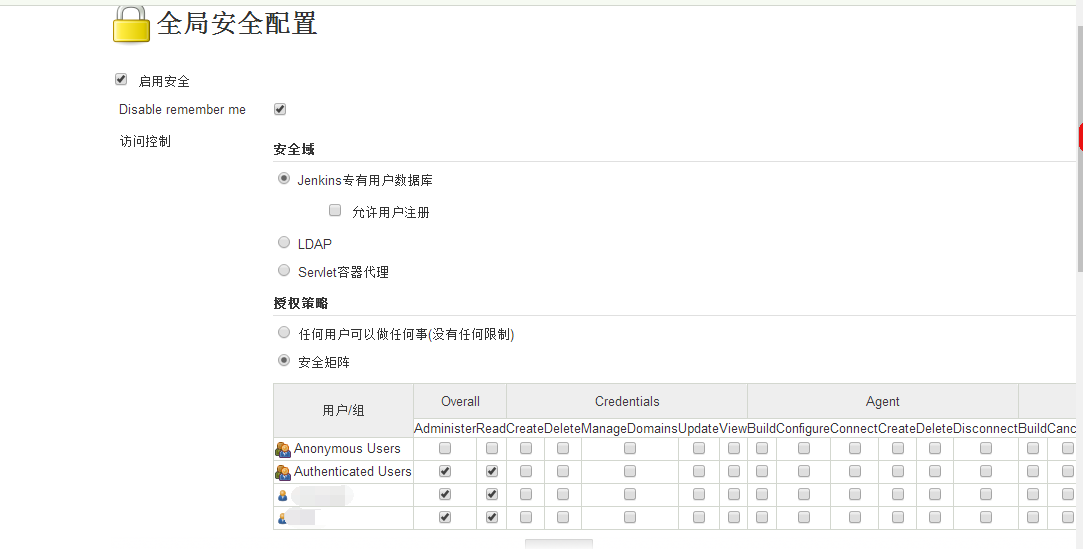Check ManageDomains for Anonymous Users

(630, 448)
